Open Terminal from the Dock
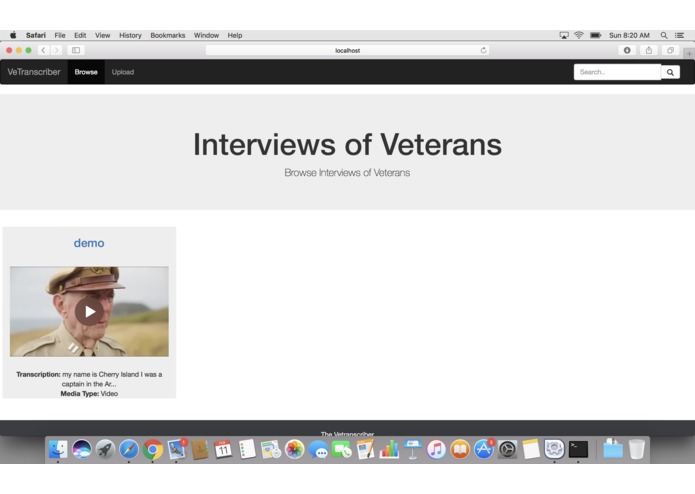This screenshot has width=695, height=494. 578,449
